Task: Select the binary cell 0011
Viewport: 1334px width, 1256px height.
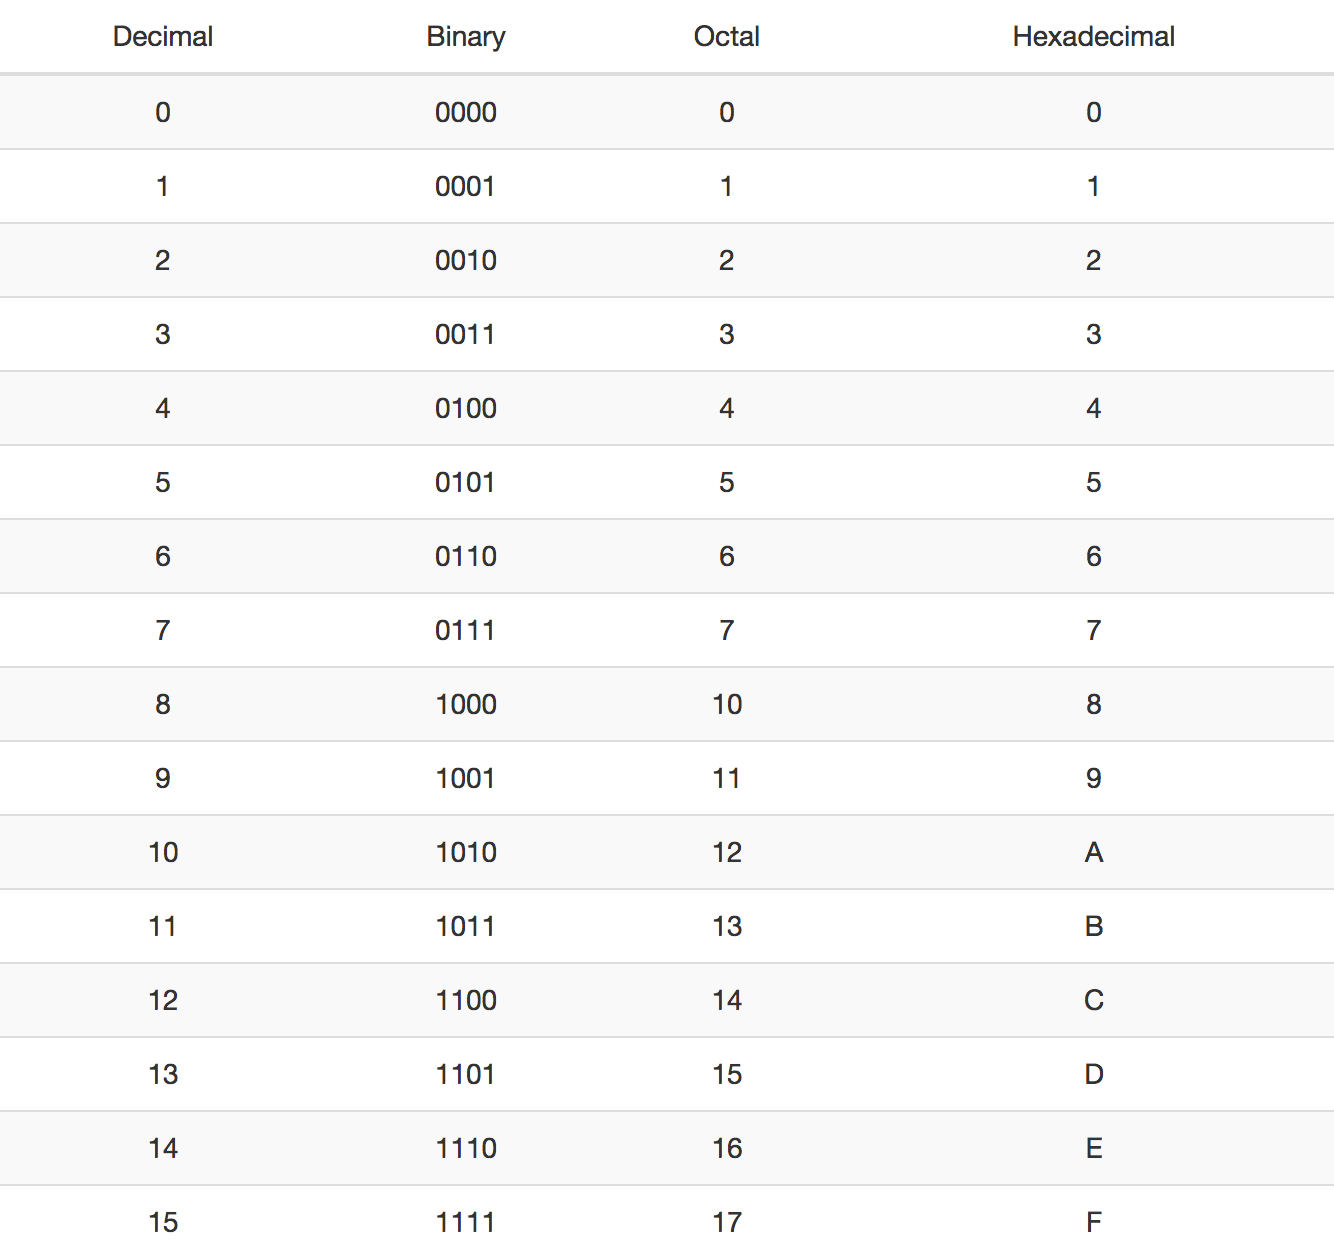Action: [x=466, y=334]
